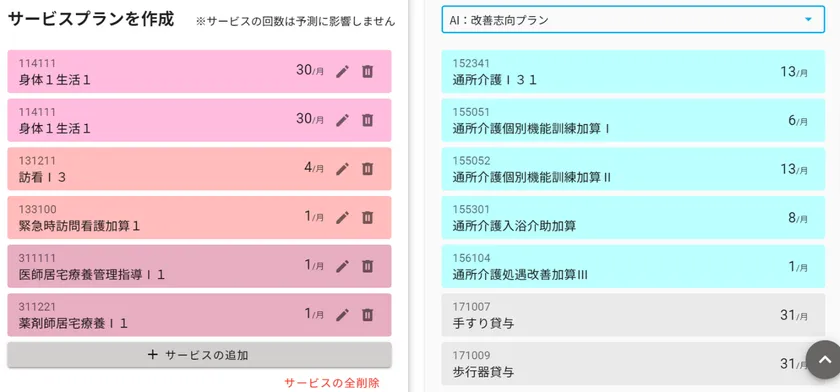The height and width of the screenshot is (392, 840).
Task: Delete the first 身体１生活１ service entry
Action: [368, 71]
